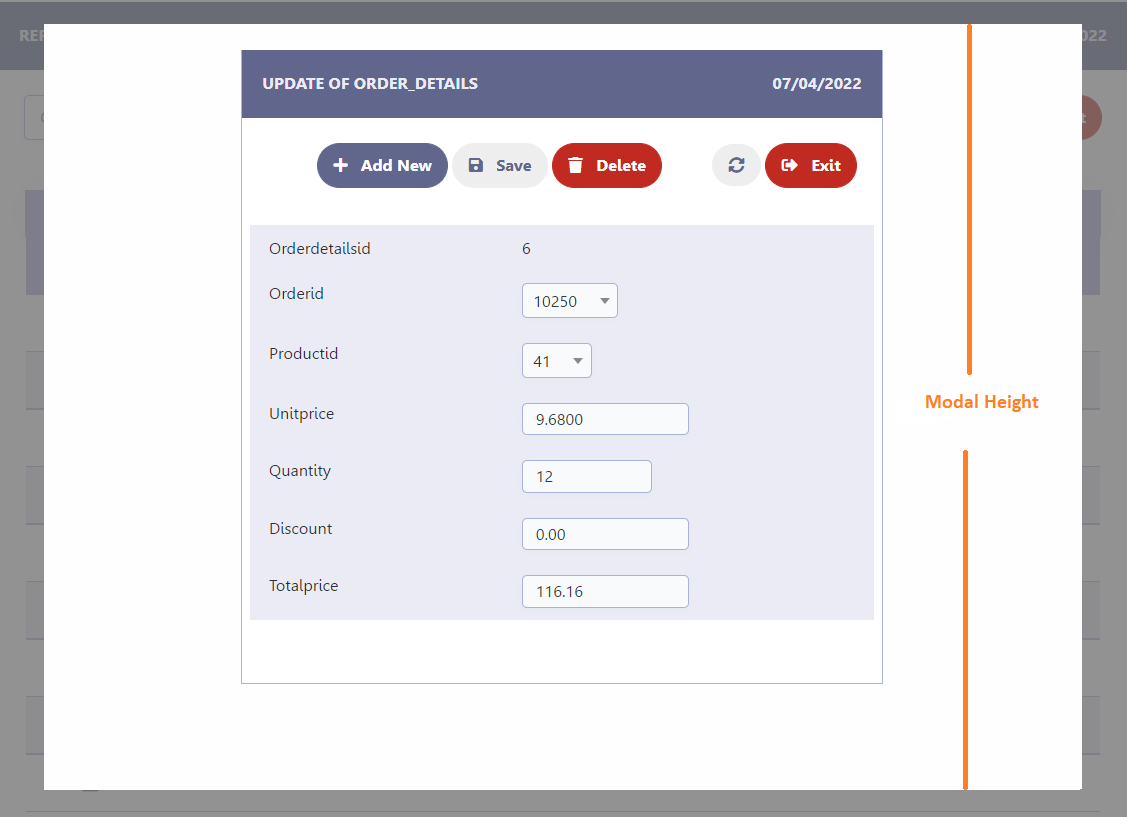Open the Orderid dropdown showing 10250
The width and height of the screenshot is (1127, 817).
pos(569,301)
